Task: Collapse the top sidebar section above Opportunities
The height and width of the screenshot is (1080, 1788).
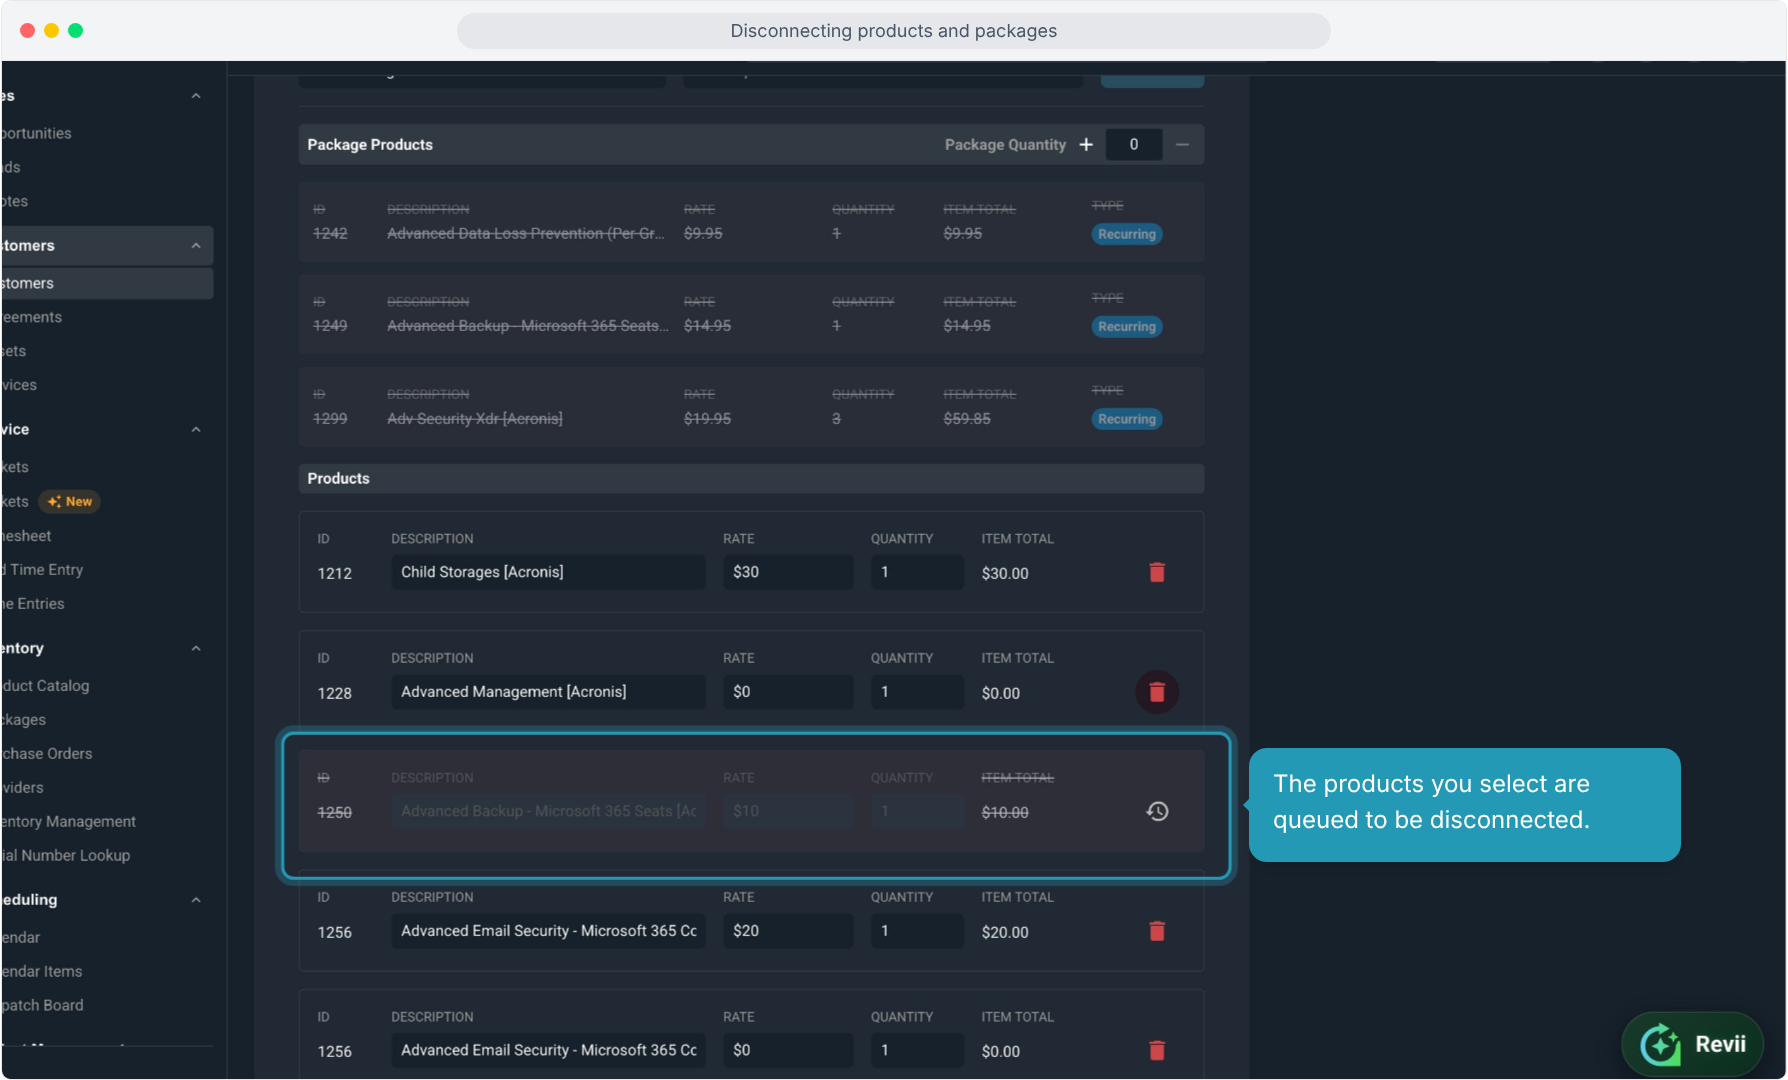Action: pyautogui.click(x=196, y=96)
